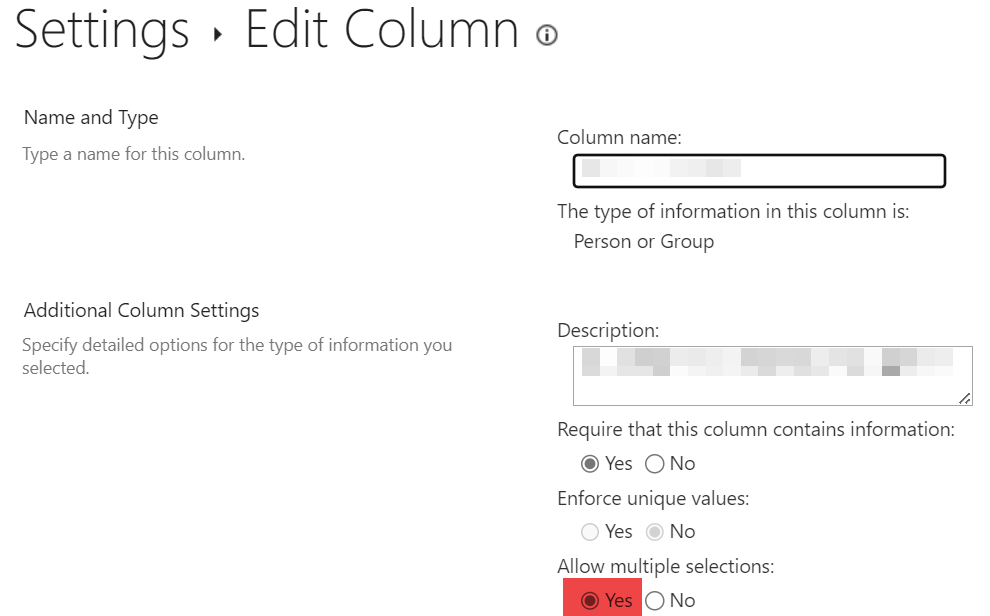Click the Column name label
This screenshot has width=990, height=616.
(618, 138)
